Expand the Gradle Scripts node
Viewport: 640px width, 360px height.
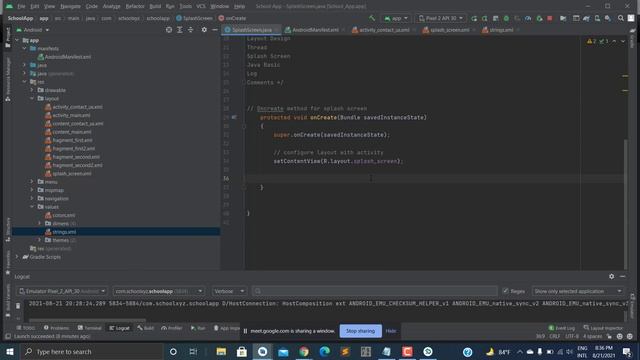pos(17,257)
